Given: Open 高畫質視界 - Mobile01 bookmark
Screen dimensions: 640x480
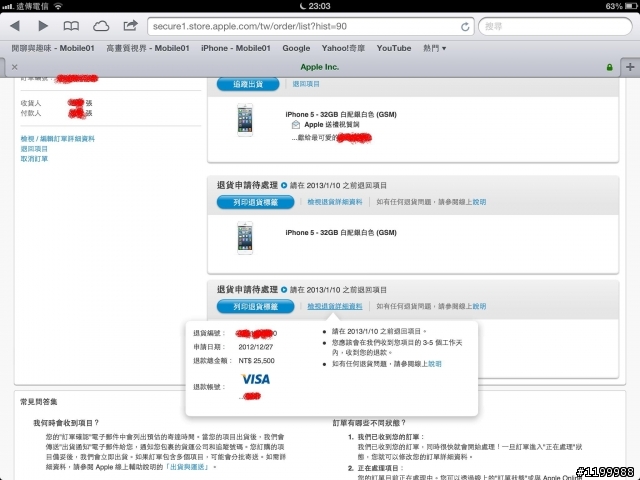Looking at the screenshot, I should pyautogui.click(x=148, y=48).
